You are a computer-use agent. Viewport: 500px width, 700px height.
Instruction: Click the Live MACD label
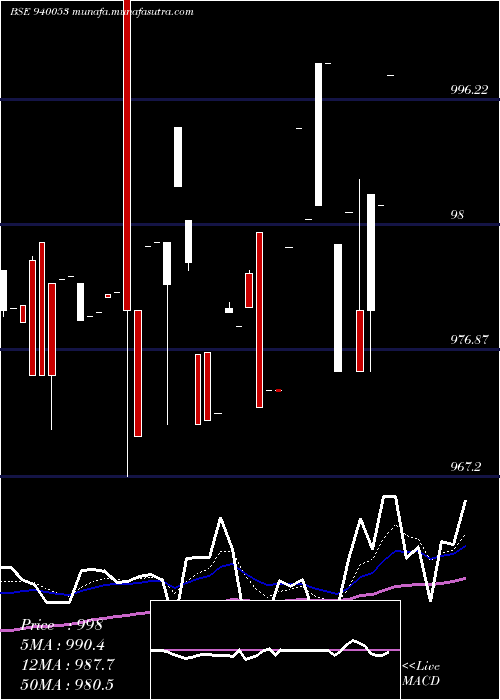coord(421,674)
